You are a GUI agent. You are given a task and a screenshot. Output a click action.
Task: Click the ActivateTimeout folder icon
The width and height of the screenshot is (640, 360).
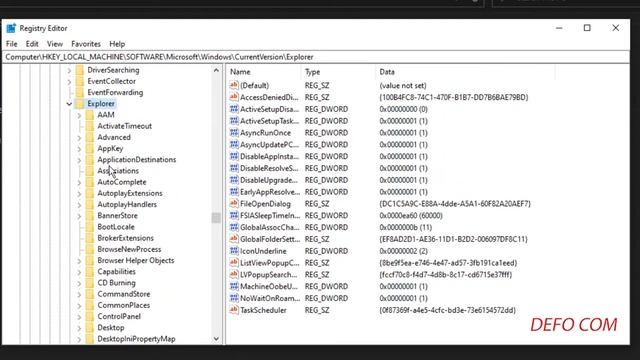point(90,126)
